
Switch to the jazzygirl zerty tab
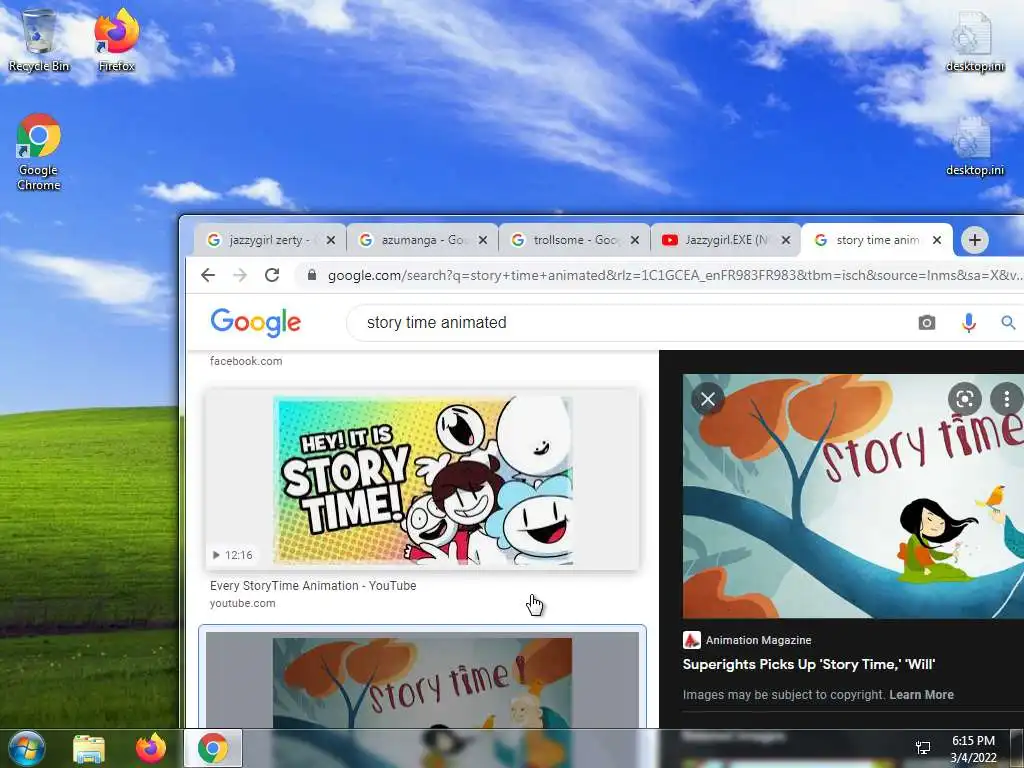[269, 240]
